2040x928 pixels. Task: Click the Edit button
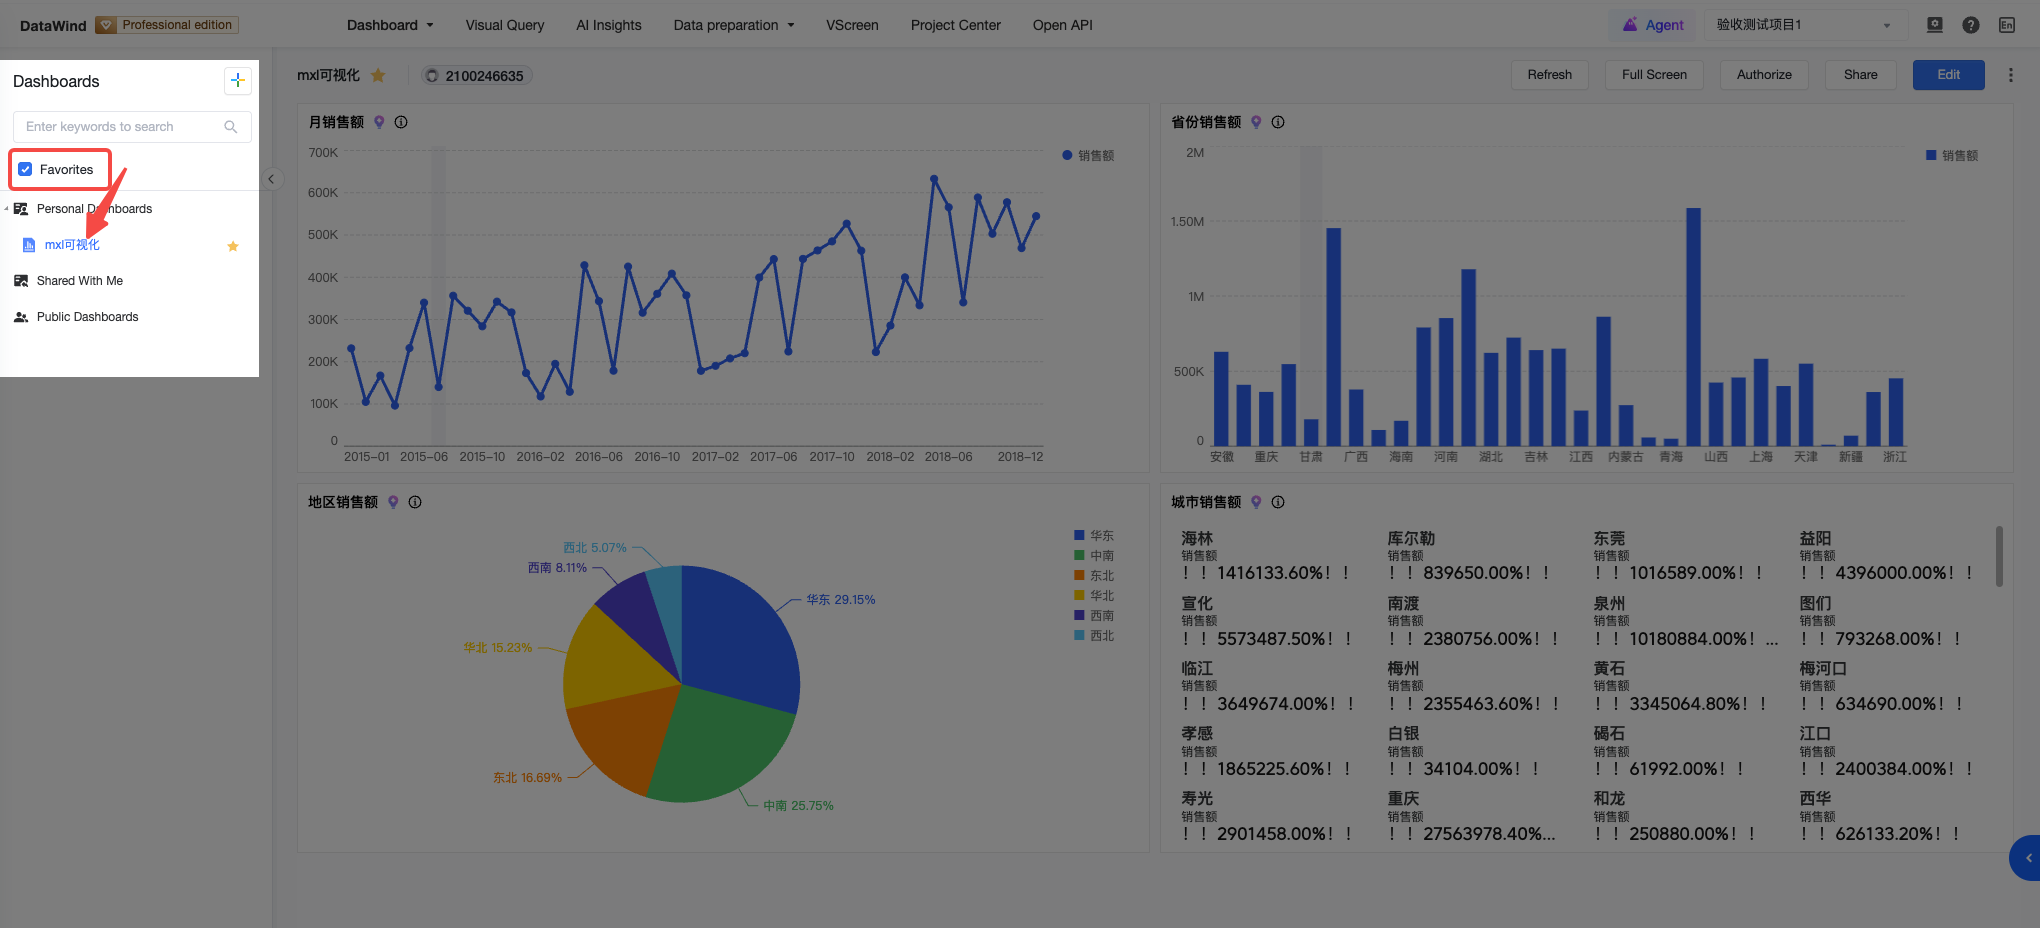coord(1948,75)
